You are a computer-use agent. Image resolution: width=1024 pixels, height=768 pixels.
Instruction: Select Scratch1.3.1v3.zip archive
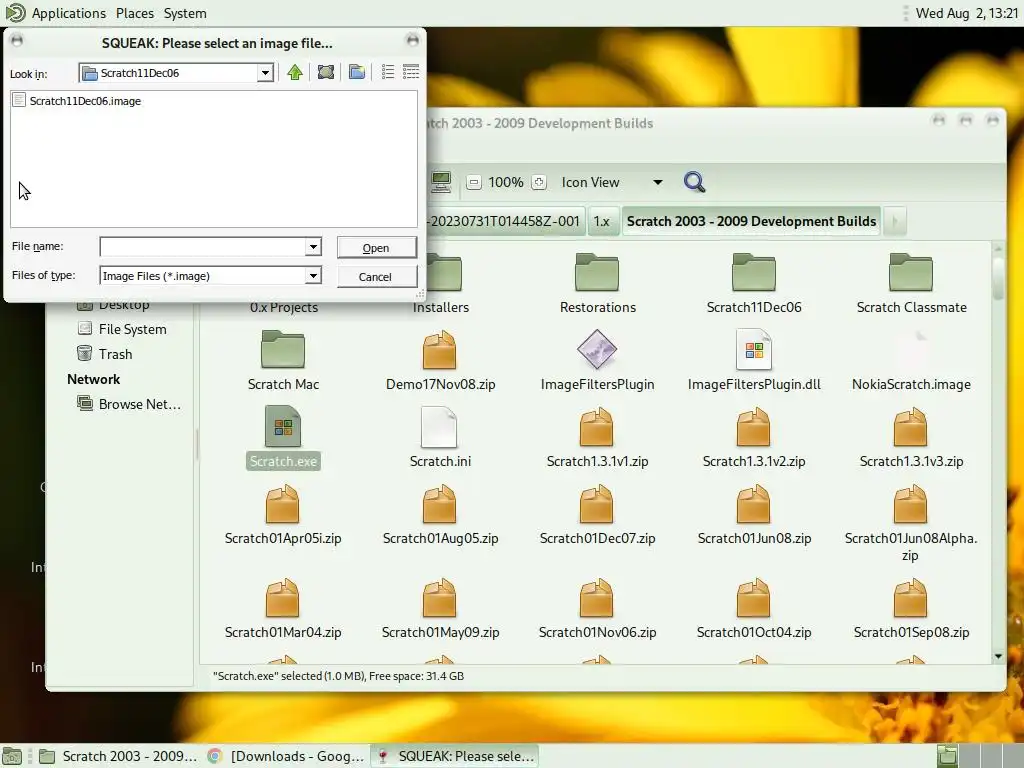click(x=911, y=438)
